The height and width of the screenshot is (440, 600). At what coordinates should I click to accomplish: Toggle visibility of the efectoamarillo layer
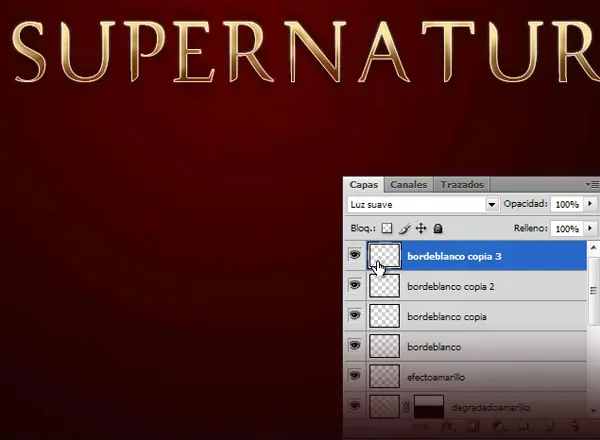pyautogui.click(x=355, y=376)
